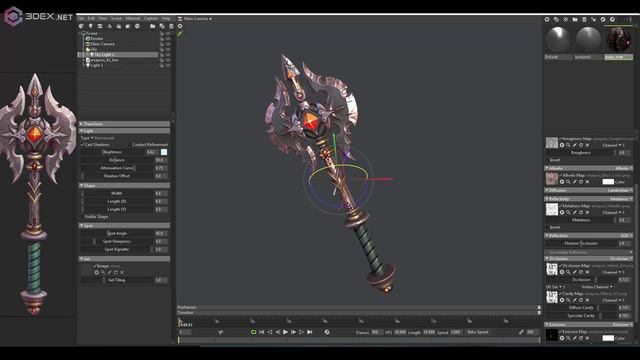
Task: Reload the Cavity Map with refresh icon
Action: coord(581,300)
